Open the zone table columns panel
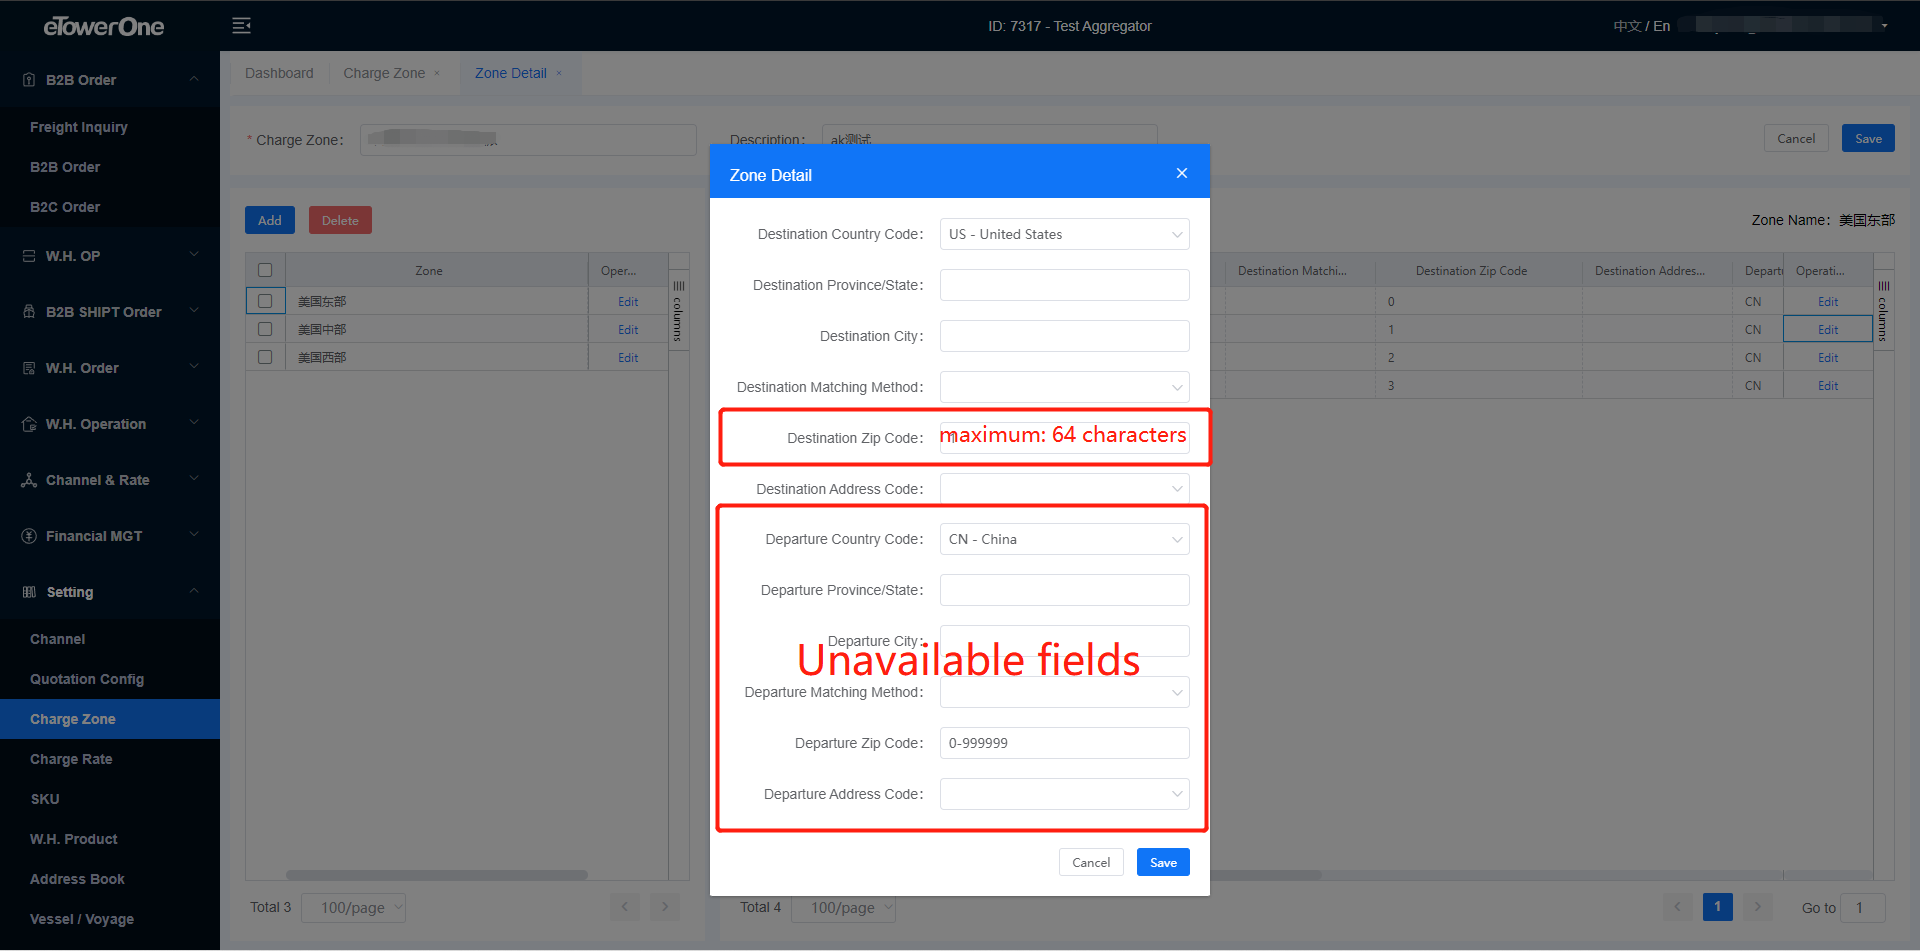Screen dimensions: 1920x951 [x=678, y=312]
